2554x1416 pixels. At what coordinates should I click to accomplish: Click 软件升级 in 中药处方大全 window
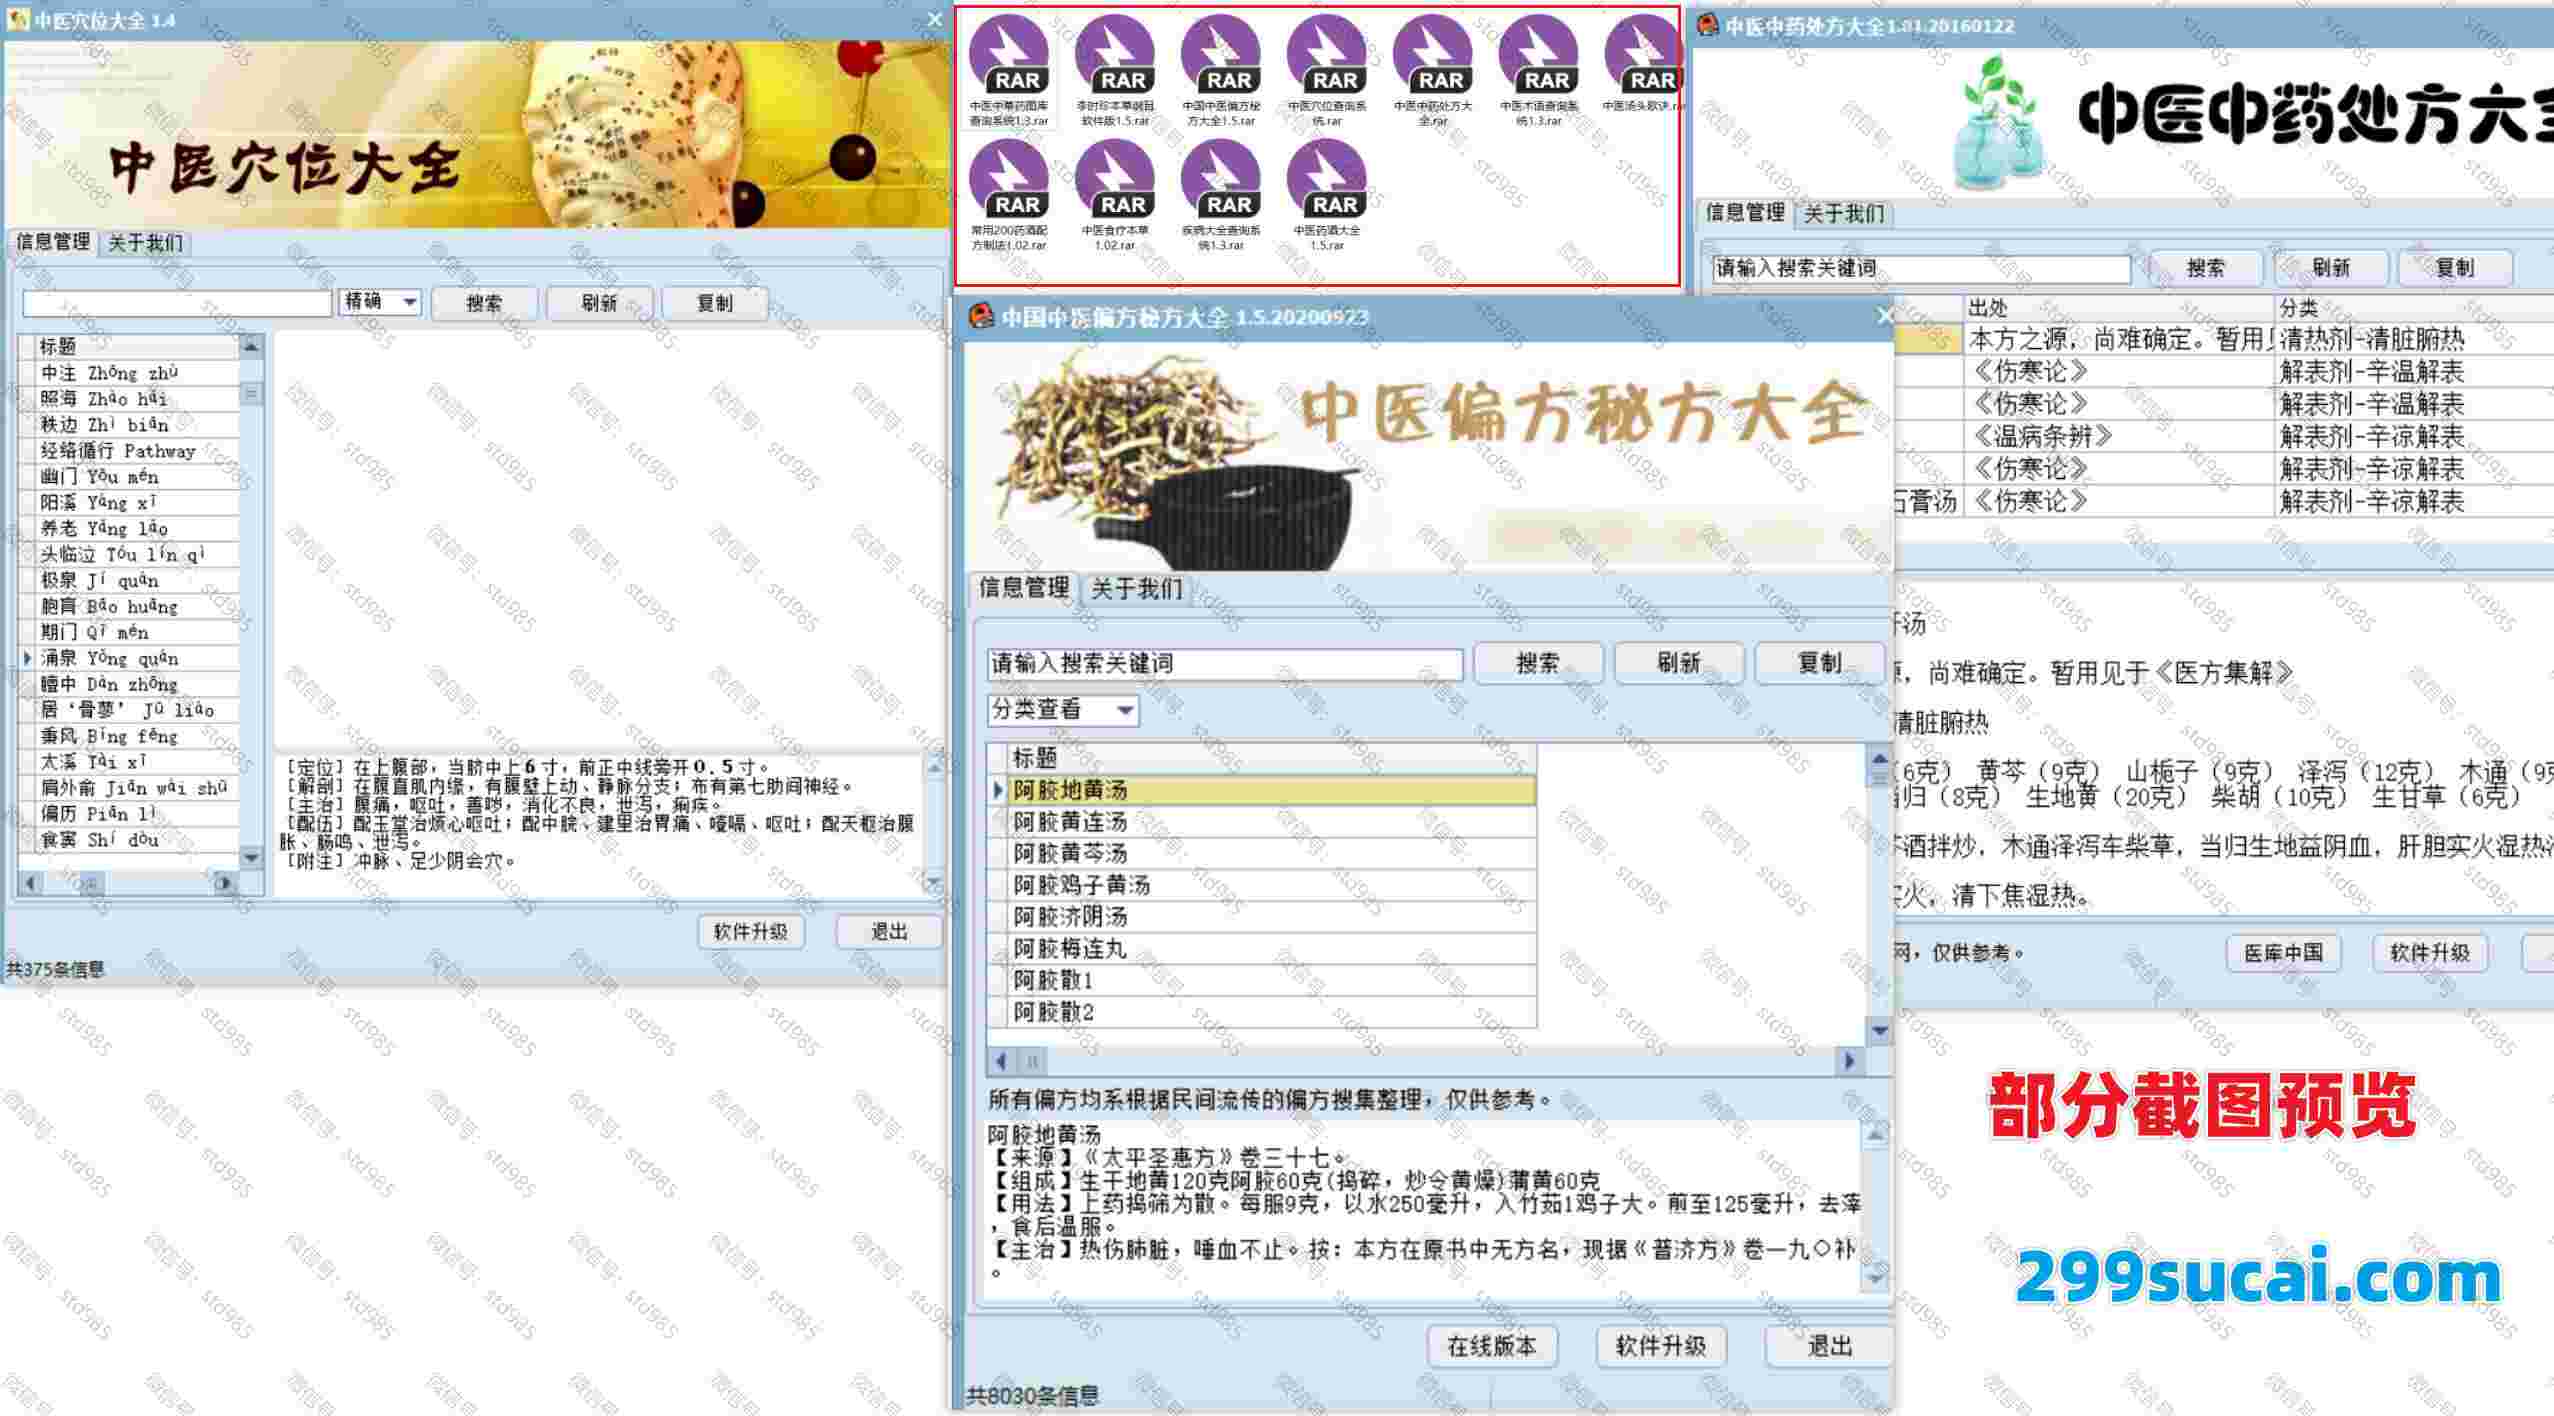point(2430,953)
